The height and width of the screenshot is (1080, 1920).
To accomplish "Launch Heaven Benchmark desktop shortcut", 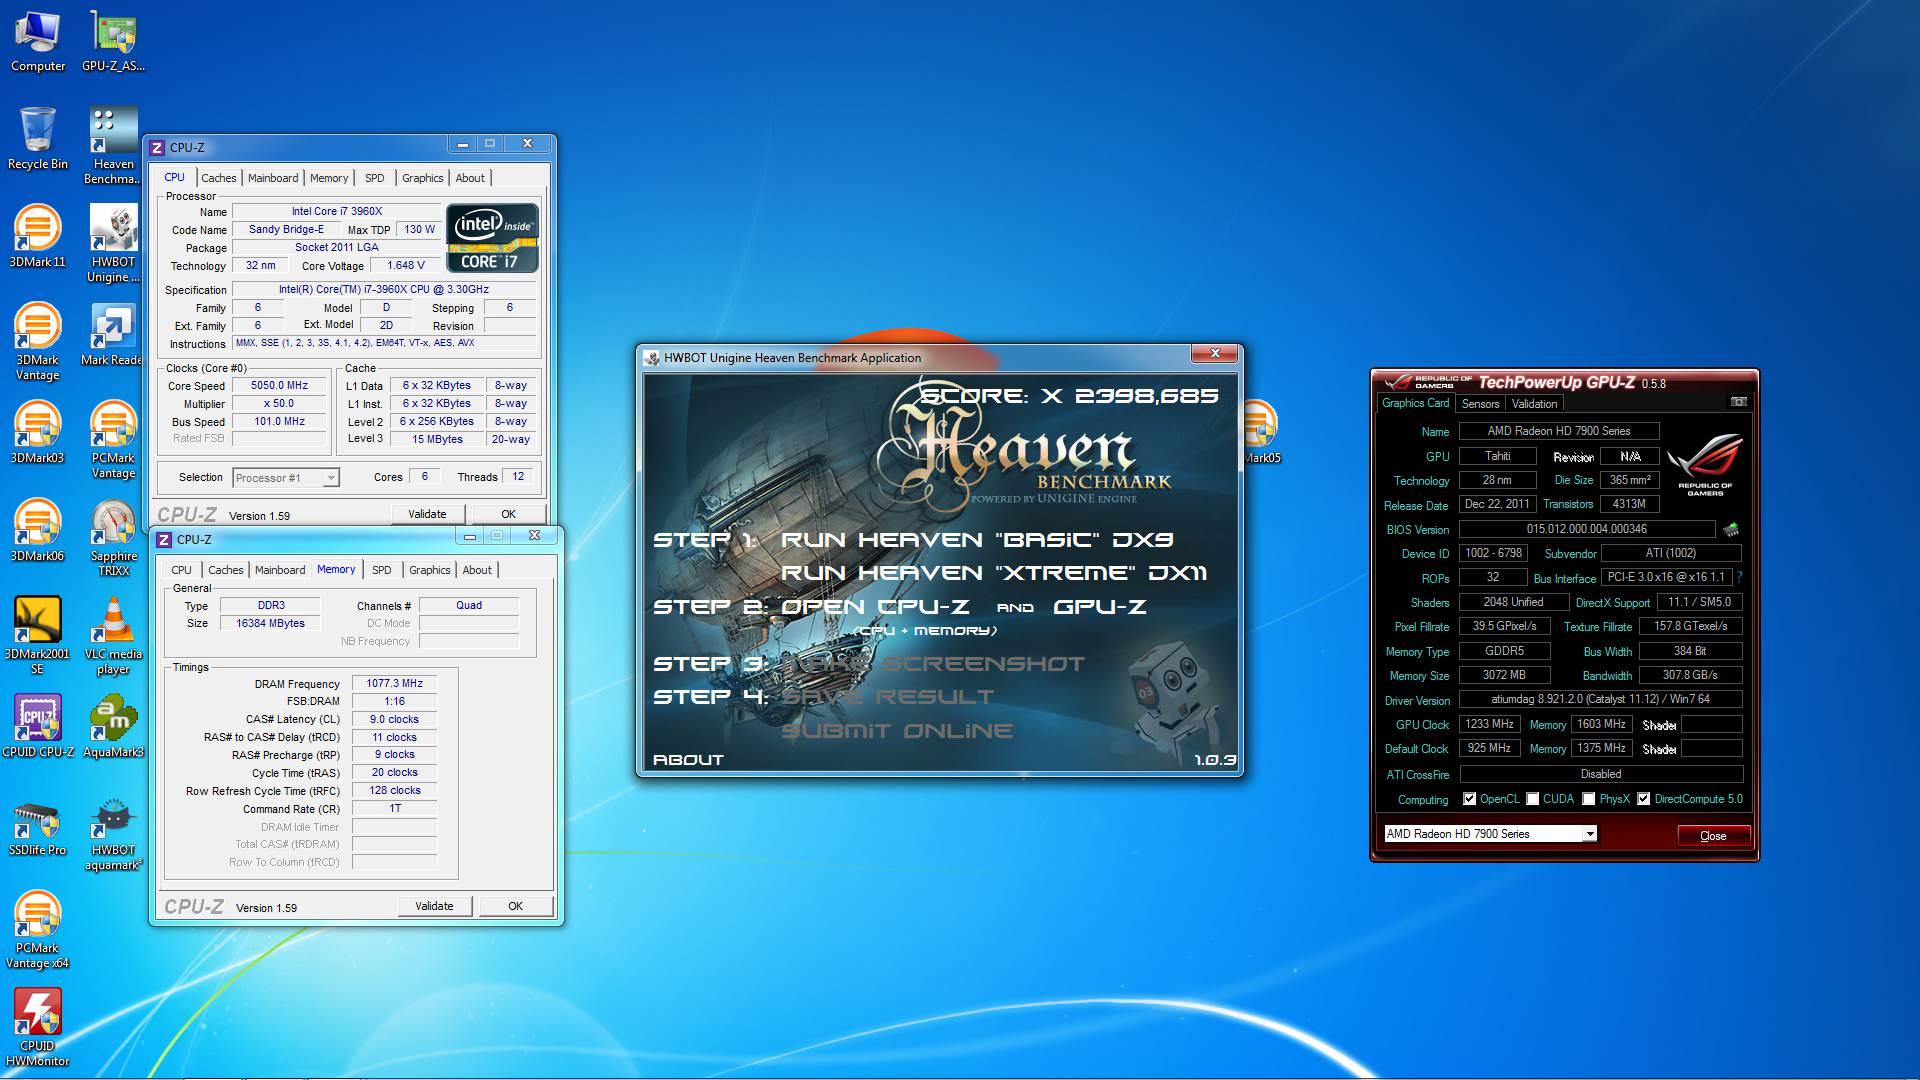I will pyautogui.click(x=113, y=146).
